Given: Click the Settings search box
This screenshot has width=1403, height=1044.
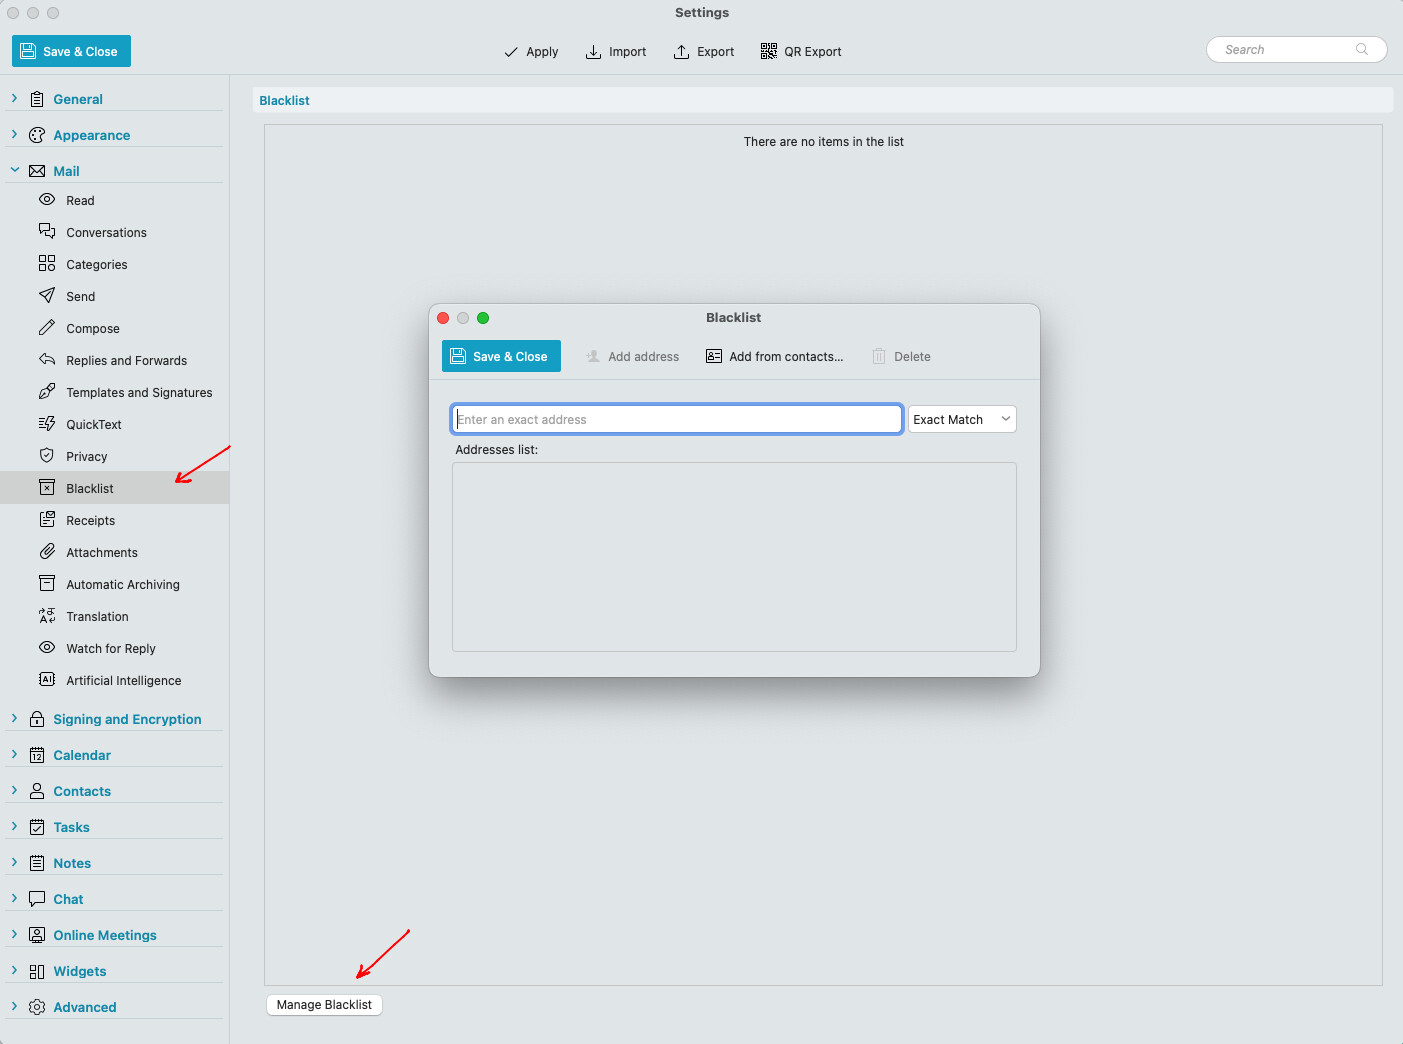Looking at the screenshot, I should pyautogui.click(x=1296, y=50).
